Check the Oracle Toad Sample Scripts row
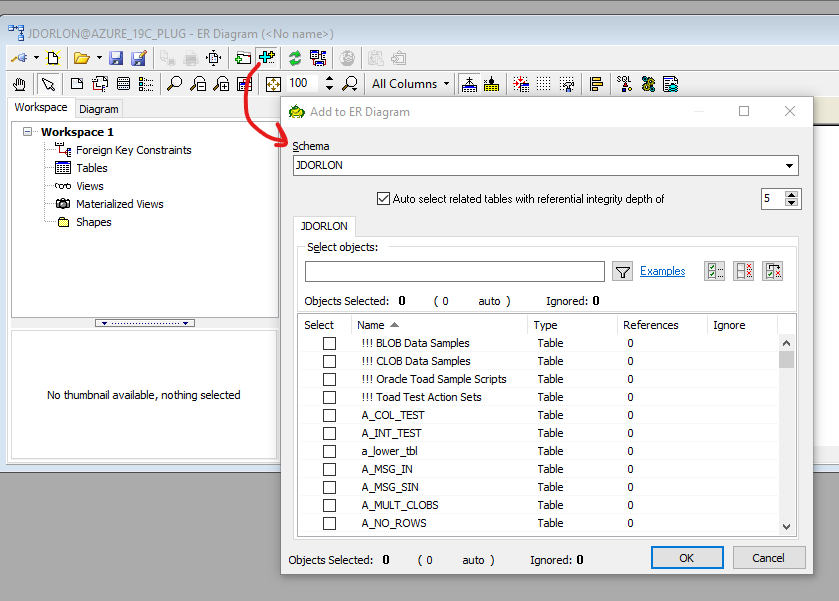839x601 pixels. point(330,379)
